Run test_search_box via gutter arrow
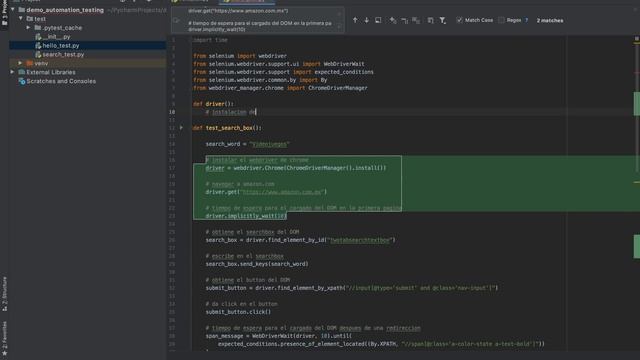Viewport: 640px width, 360px height. pos(181,128)
